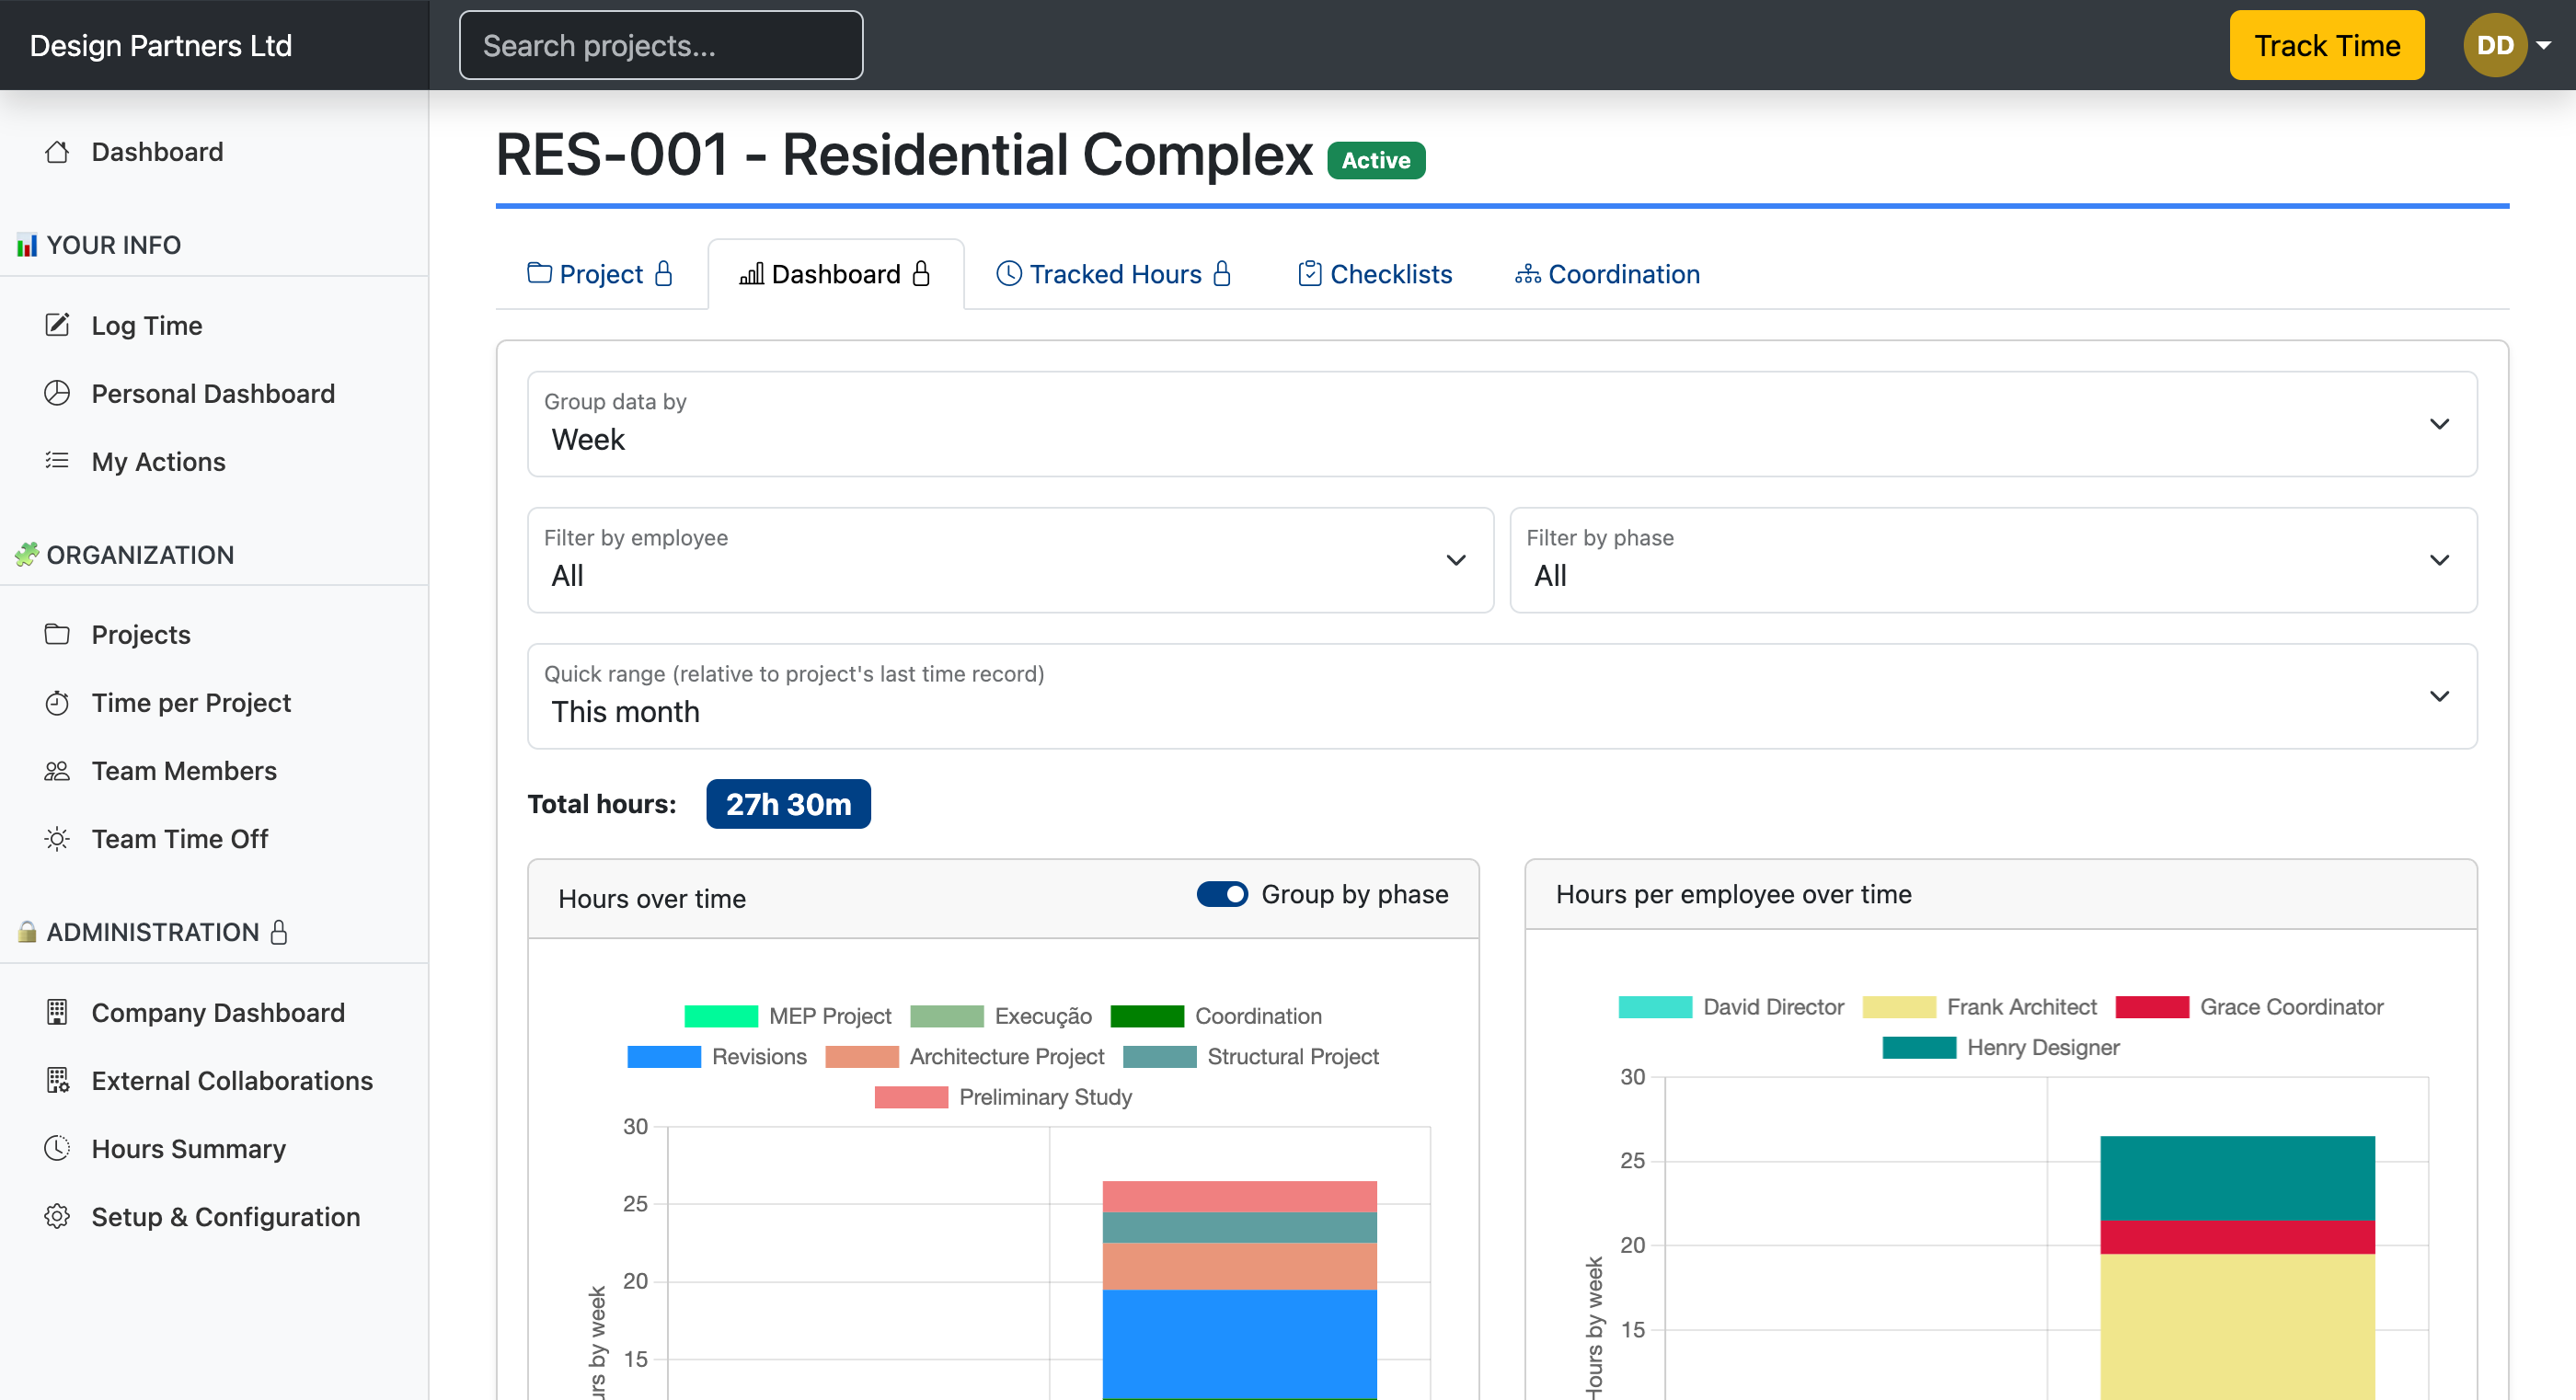The image size is (2576, 1400).
Task: Switch to the Project tab
Action: [x=601, y=274]
